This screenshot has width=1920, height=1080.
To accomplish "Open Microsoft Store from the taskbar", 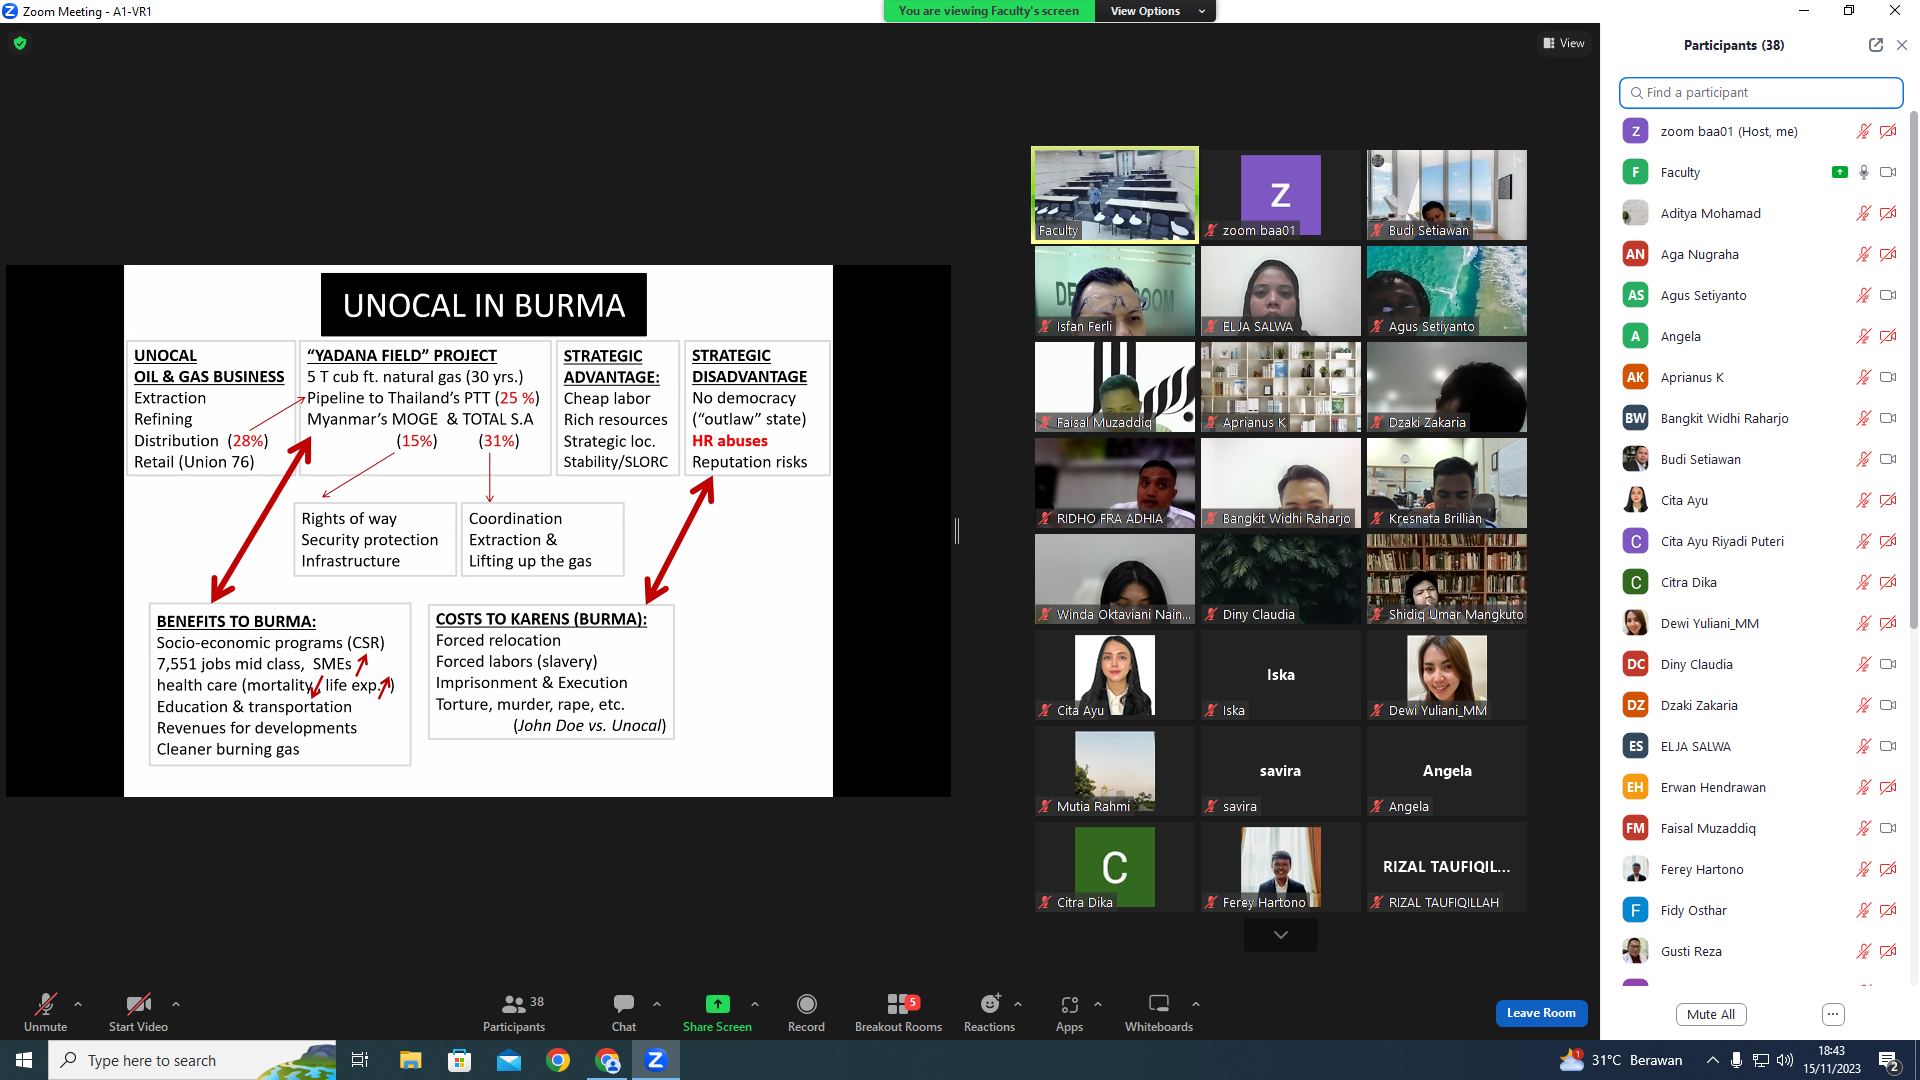I will coord(459,1060).
